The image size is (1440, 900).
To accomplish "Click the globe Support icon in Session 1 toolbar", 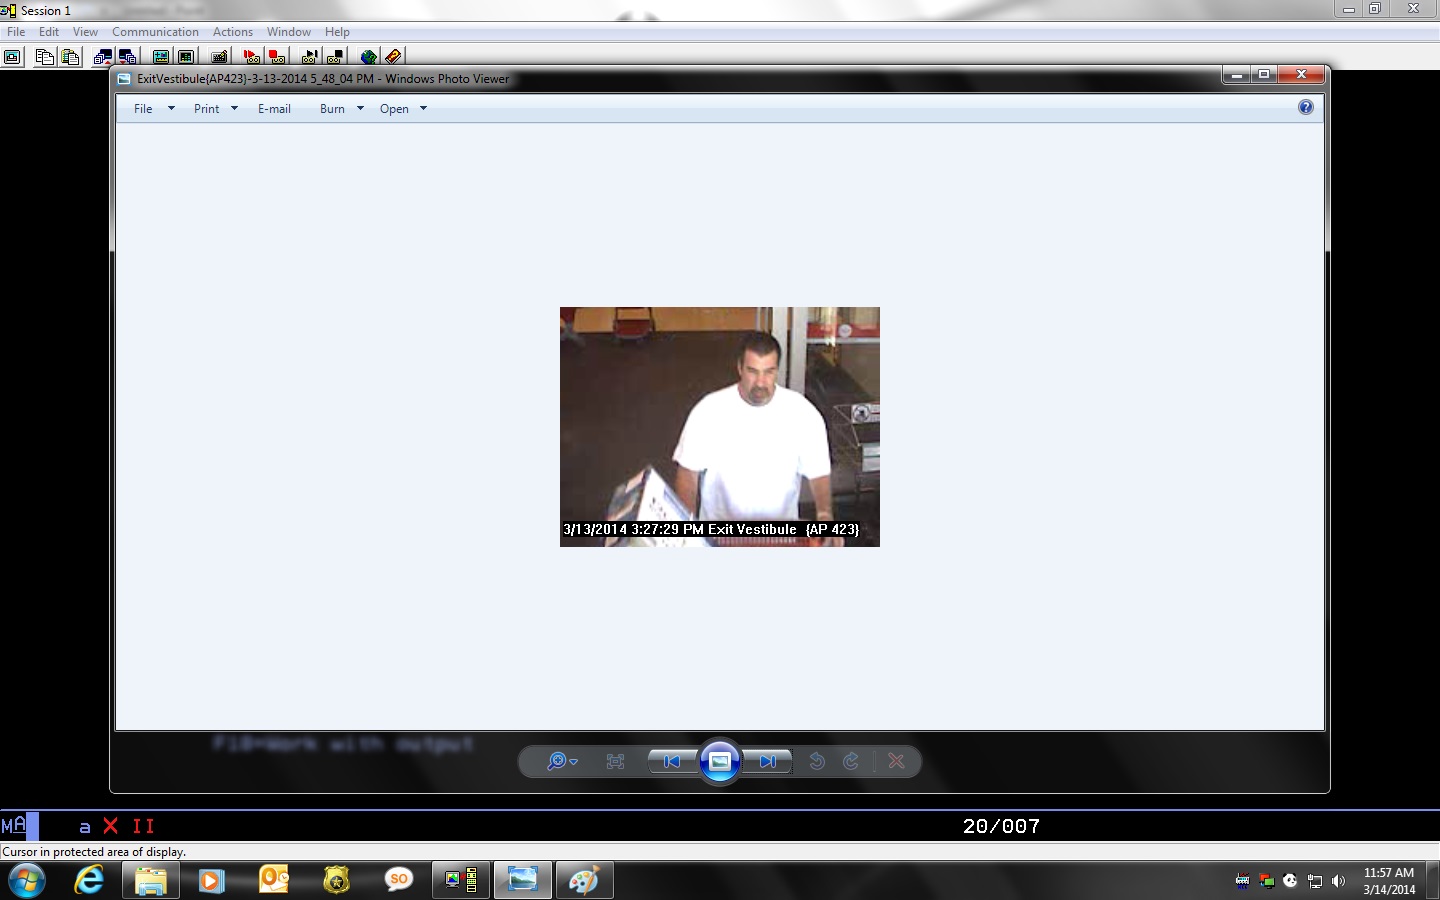I will pyautogui.click(x=368, y=57).
